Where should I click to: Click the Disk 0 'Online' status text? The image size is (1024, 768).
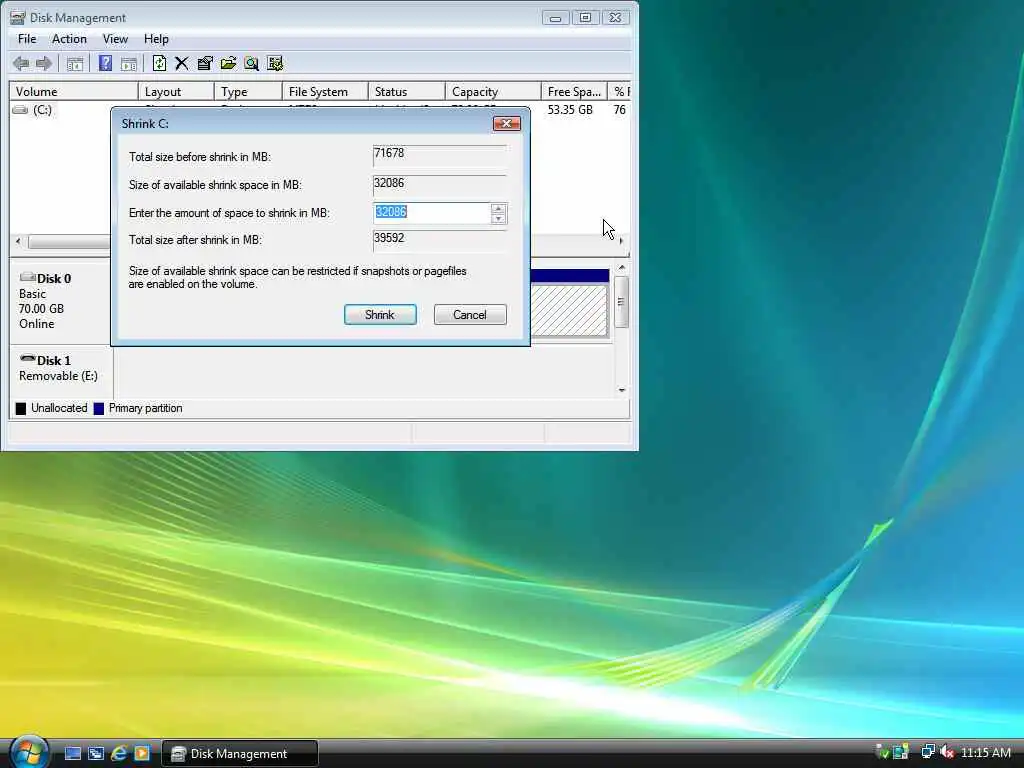[x=37, y=324]
